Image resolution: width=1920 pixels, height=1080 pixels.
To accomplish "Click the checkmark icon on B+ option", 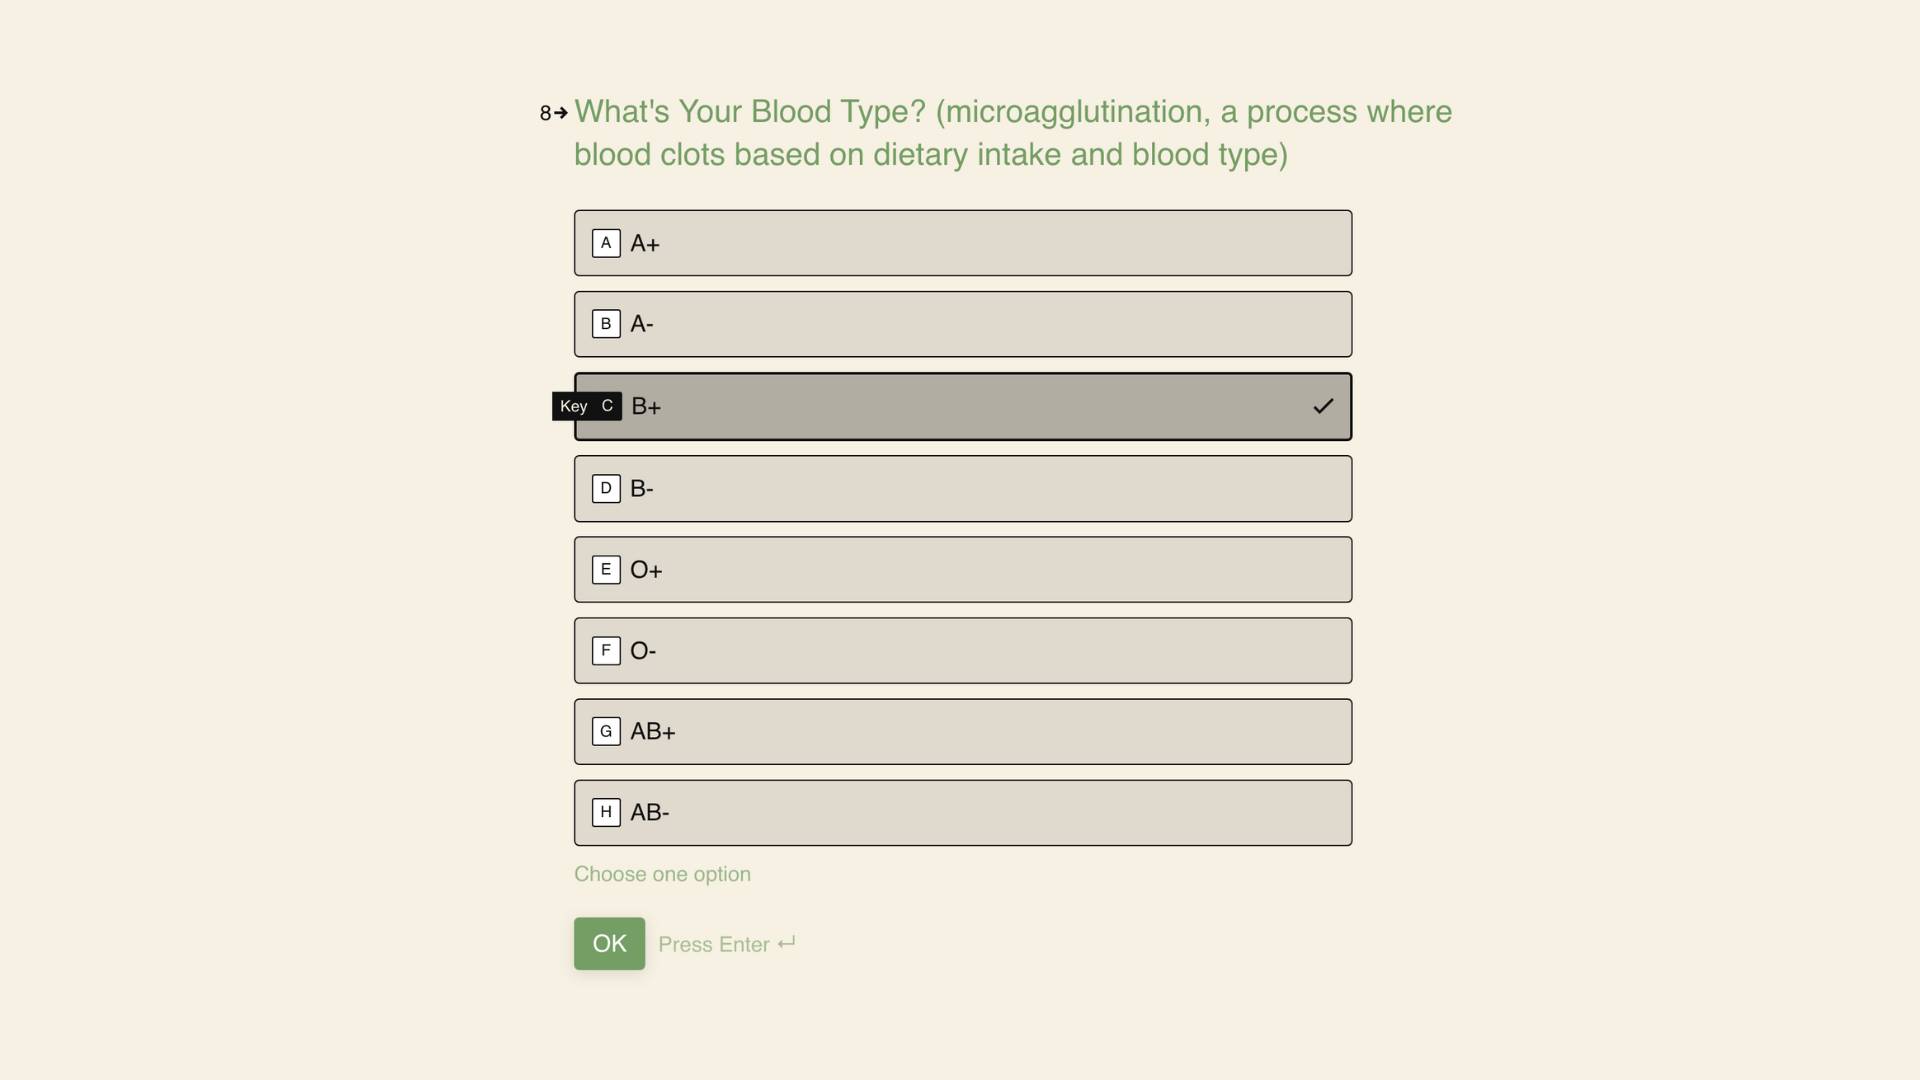I will [1322, 406].
